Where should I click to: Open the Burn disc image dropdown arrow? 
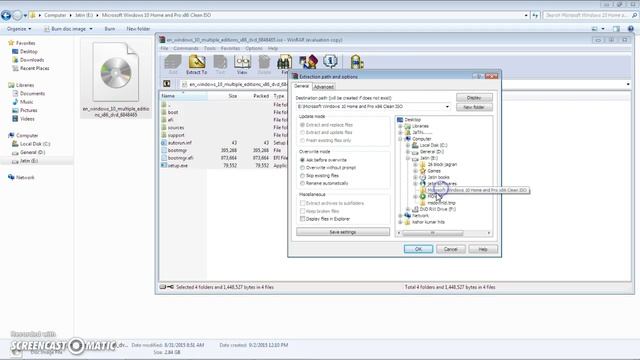tap(91, 29)
